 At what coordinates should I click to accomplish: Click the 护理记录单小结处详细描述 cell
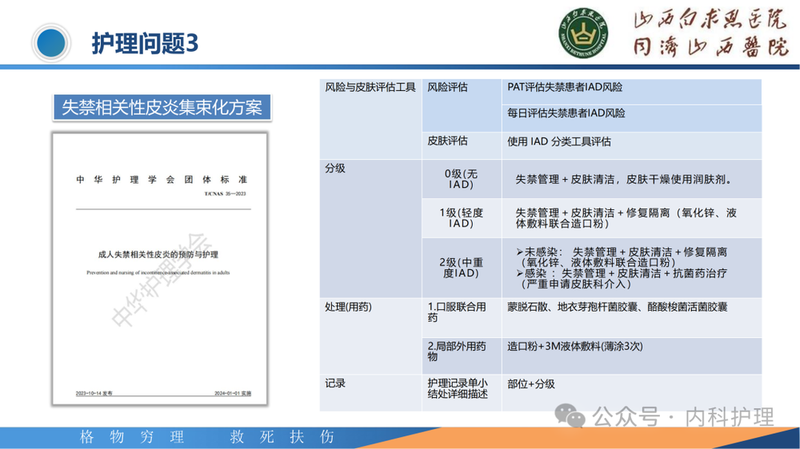pos(462,393)
